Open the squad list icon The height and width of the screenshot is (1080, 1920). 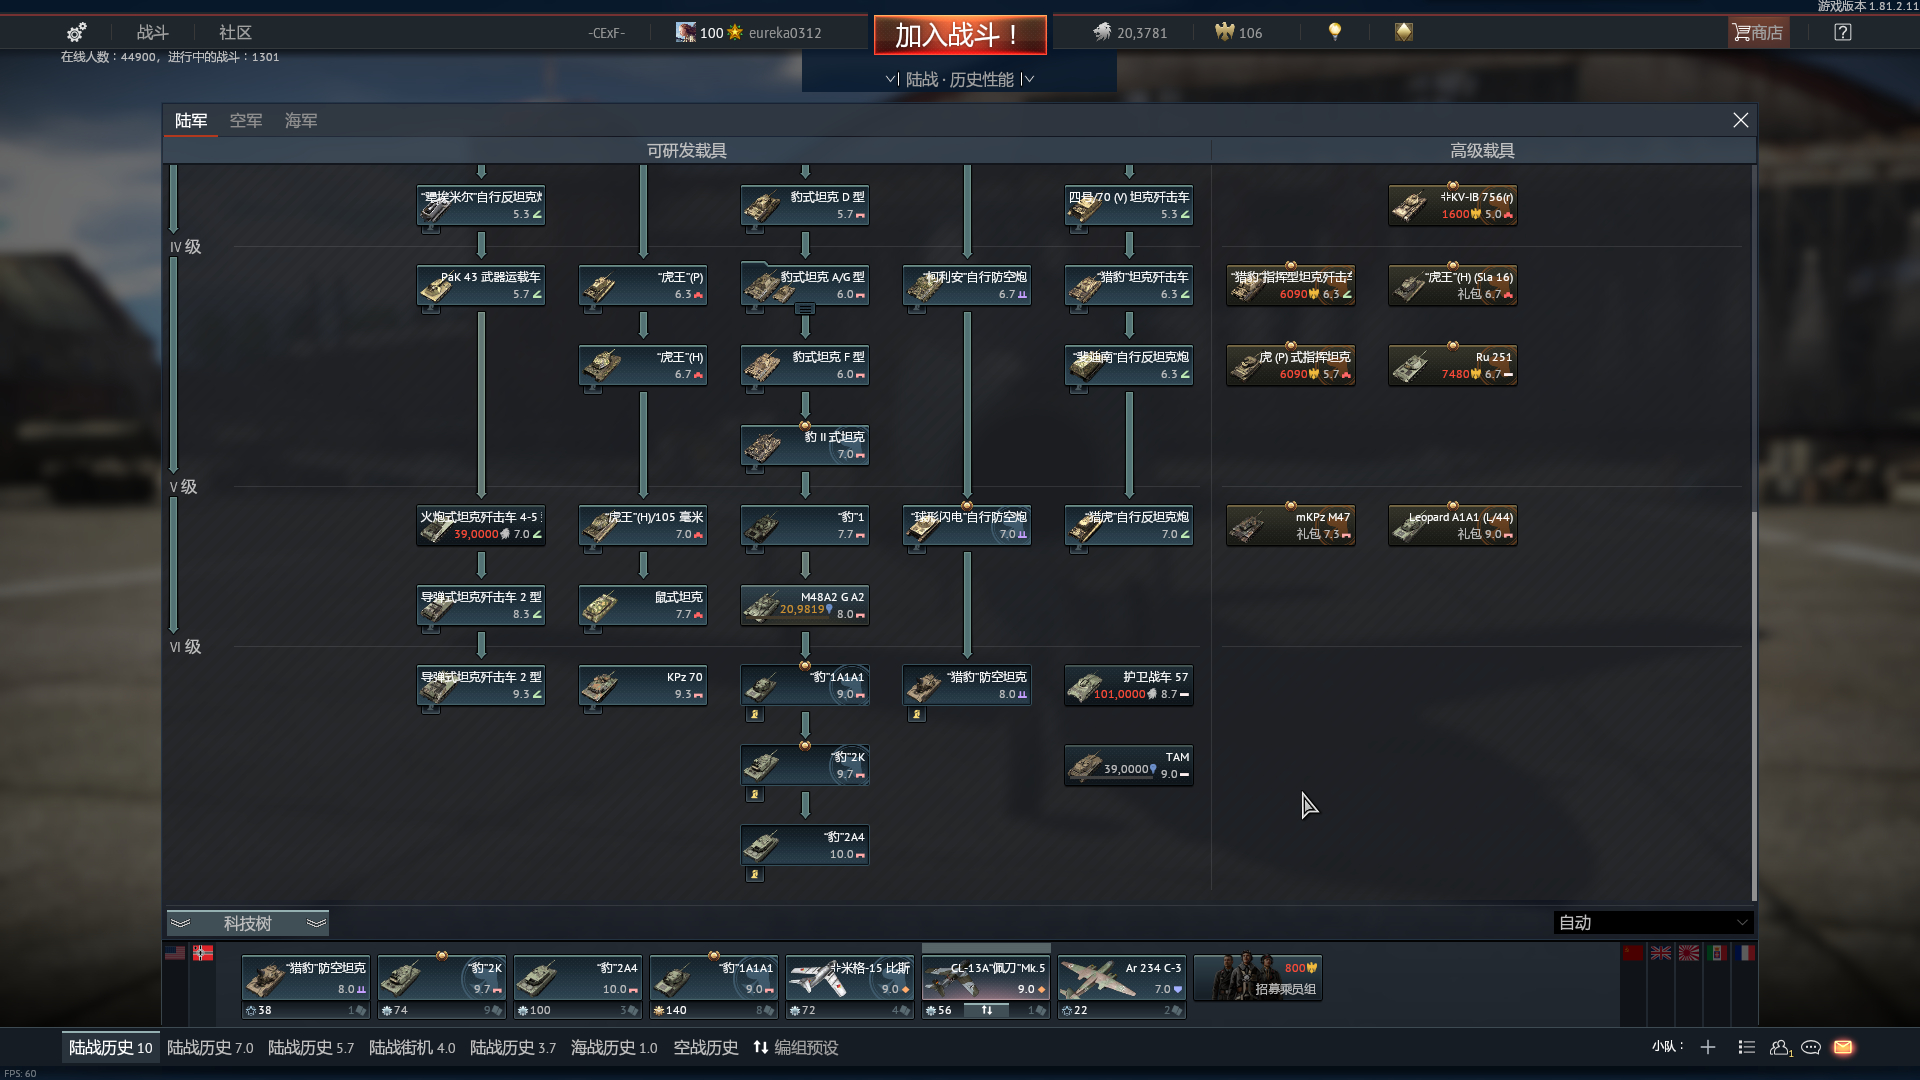pos(1747,1047)
